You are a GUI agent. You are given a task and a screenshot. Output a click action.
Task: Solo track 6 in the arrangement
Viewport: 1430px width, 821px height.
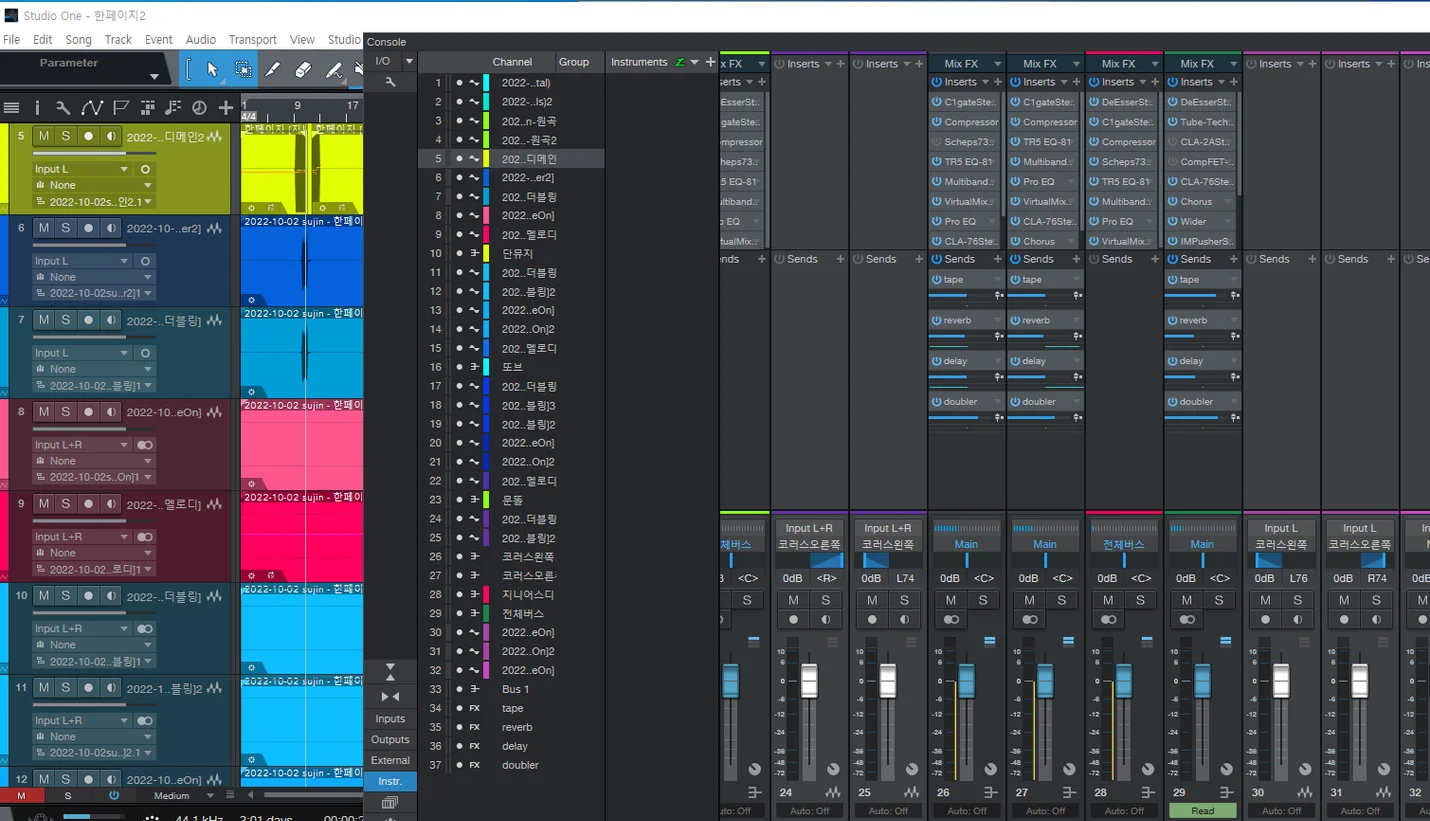click(65, 228)
